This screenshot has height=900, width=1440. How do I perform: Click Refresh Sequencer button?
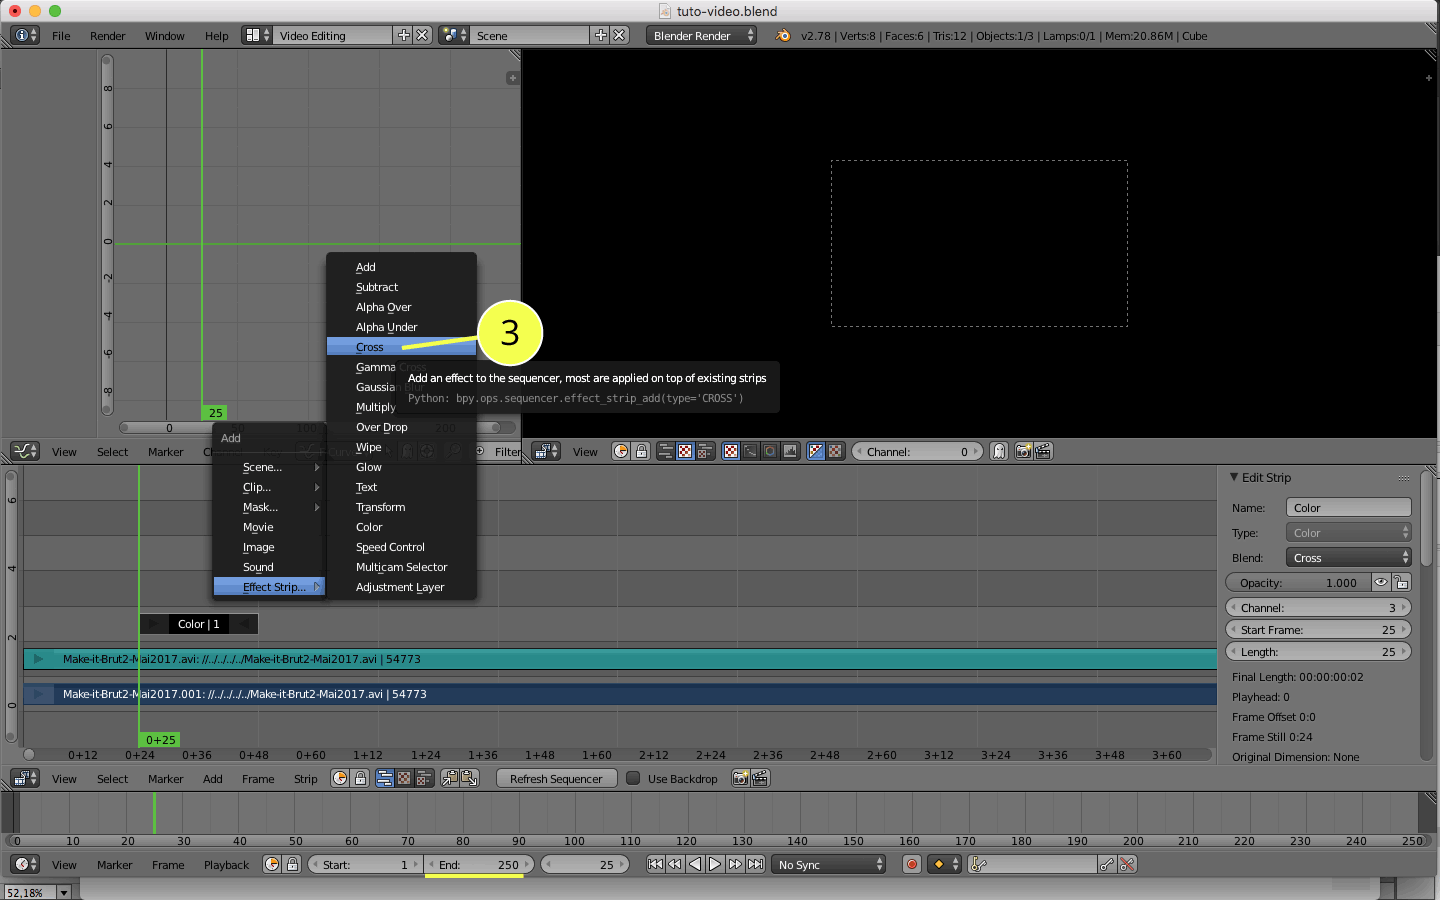tap(556, 778)
